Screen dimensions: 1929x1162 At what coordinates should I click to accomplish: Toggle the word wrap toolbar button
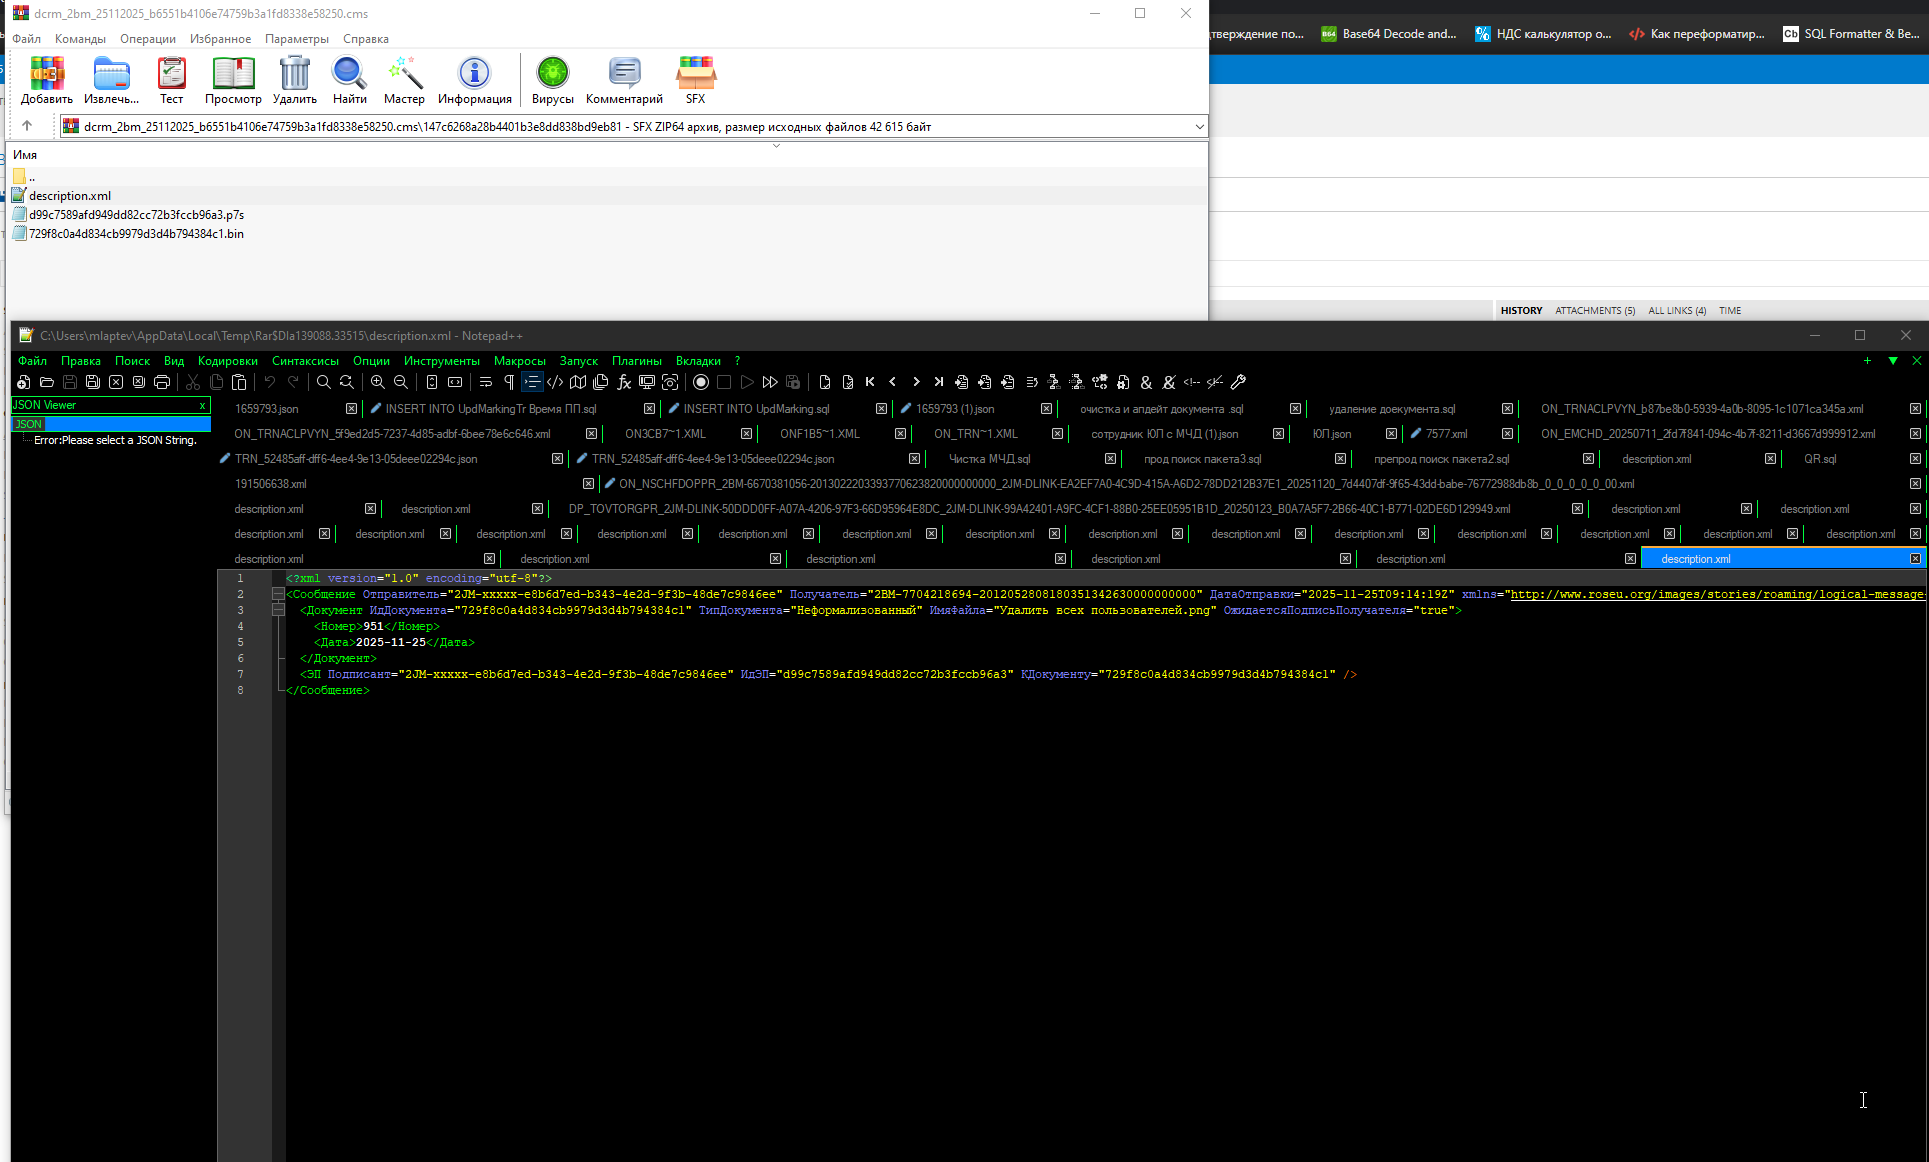(486, 382)
